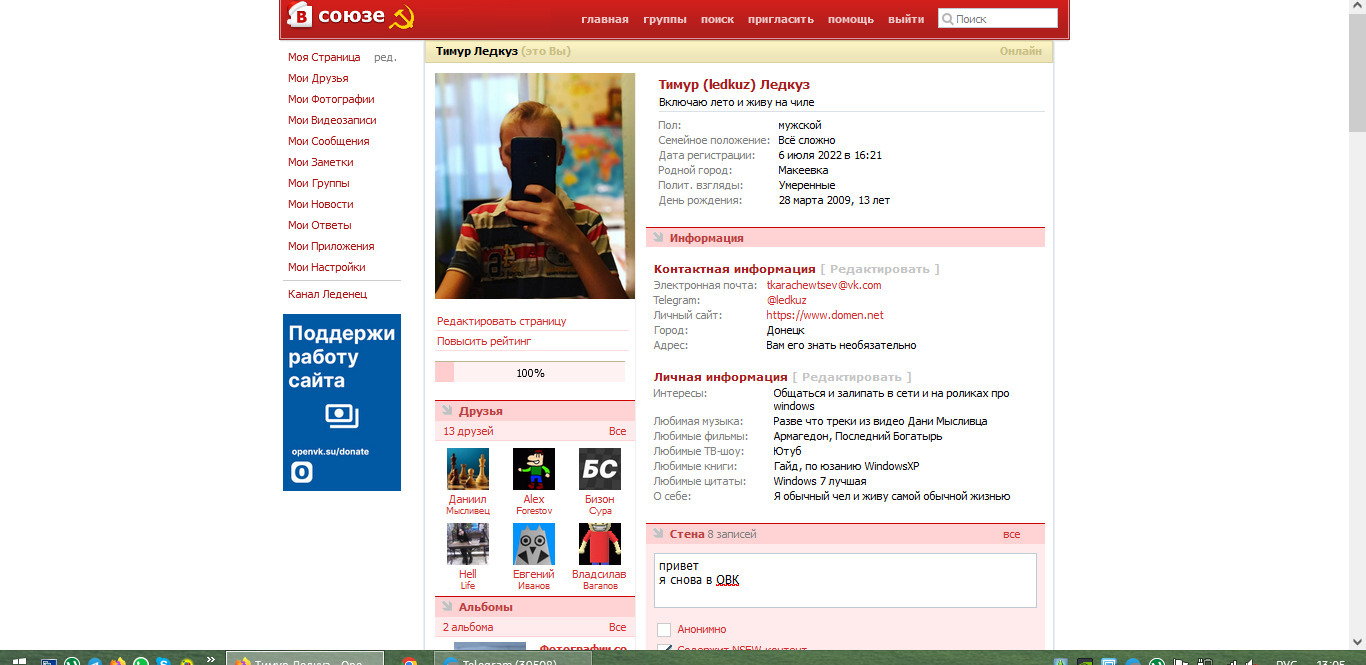This screenshot has width=1366, height=665.
Task: Click the «Поддержи работу сайта» donate banner
Action: tap(342, 402)
